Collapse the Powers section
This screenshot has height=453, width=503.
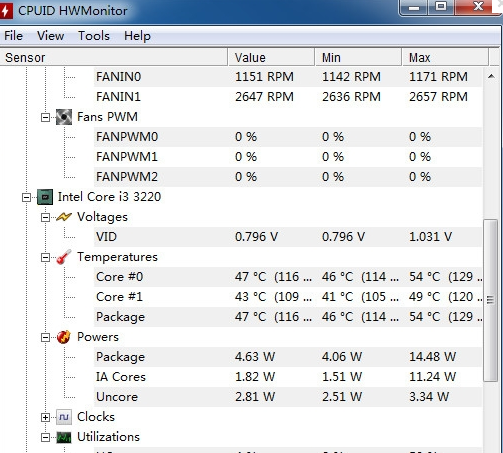point(45,337)
